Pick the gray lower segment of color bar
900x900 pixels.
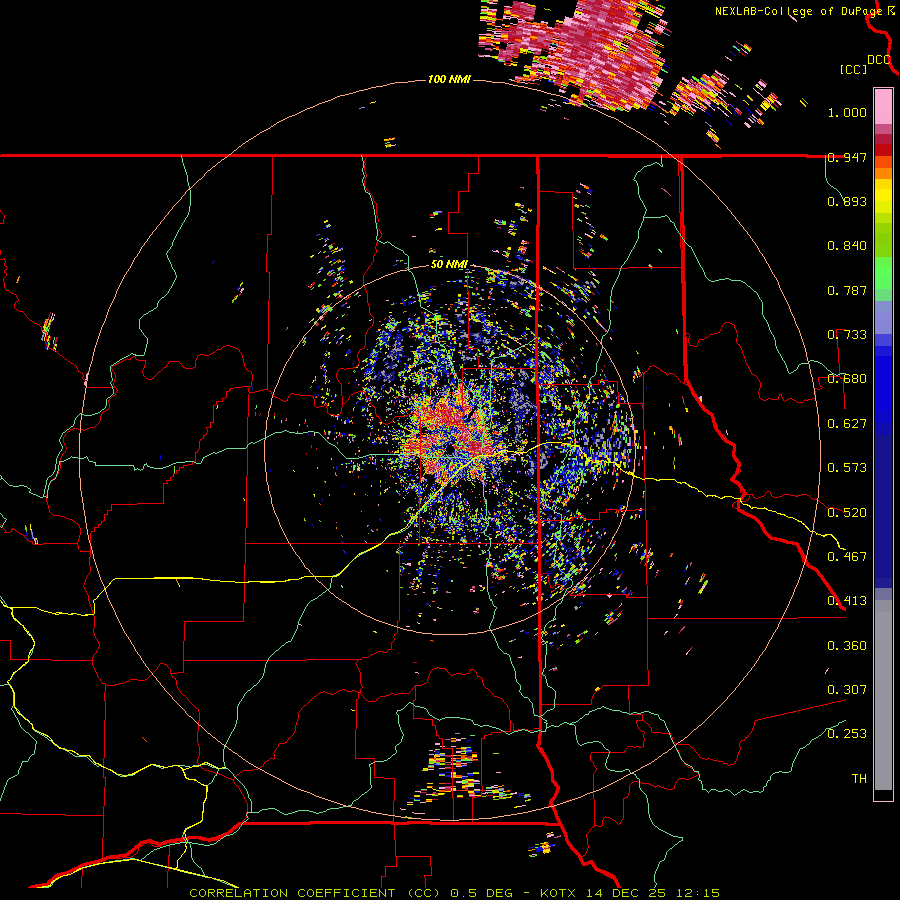pyautogui.click(x=883, y=695)
